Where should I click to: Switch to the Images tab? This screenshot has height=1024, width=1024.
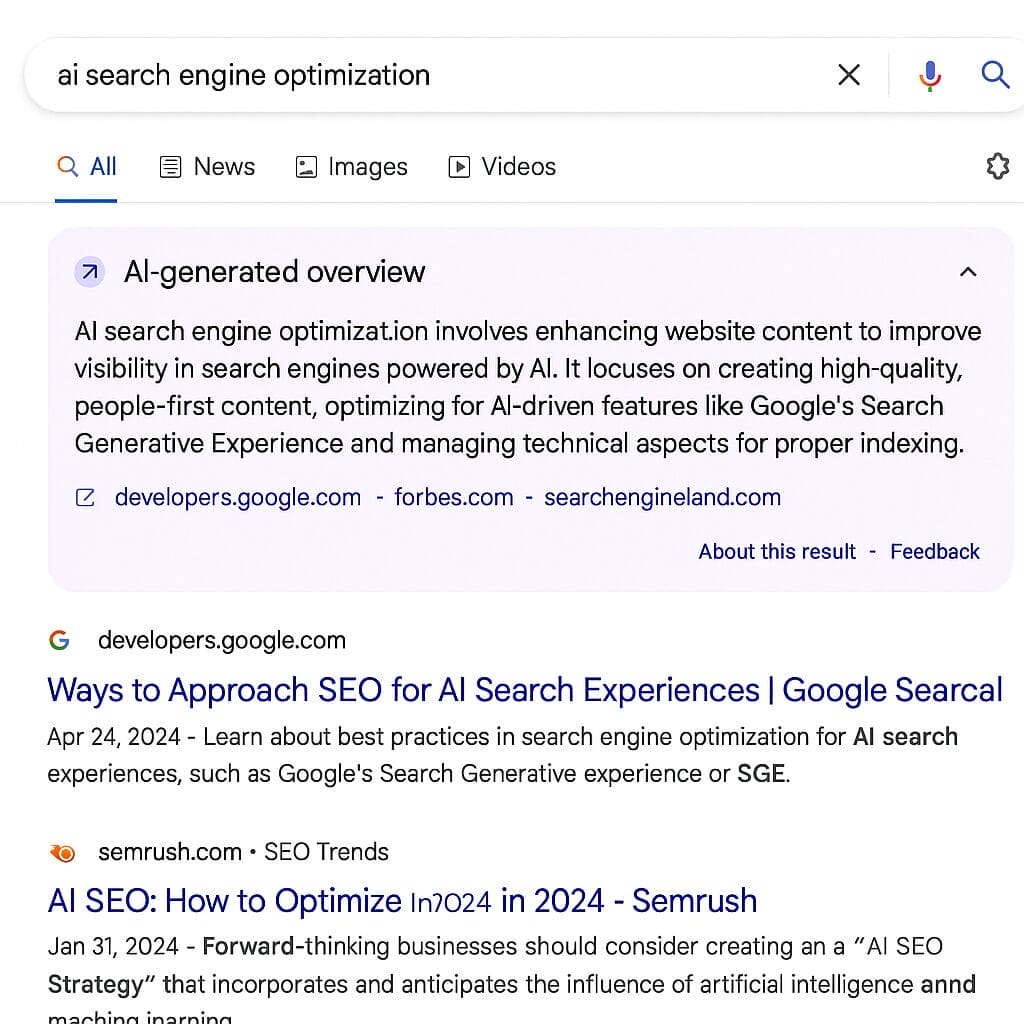tap(351, 166)
